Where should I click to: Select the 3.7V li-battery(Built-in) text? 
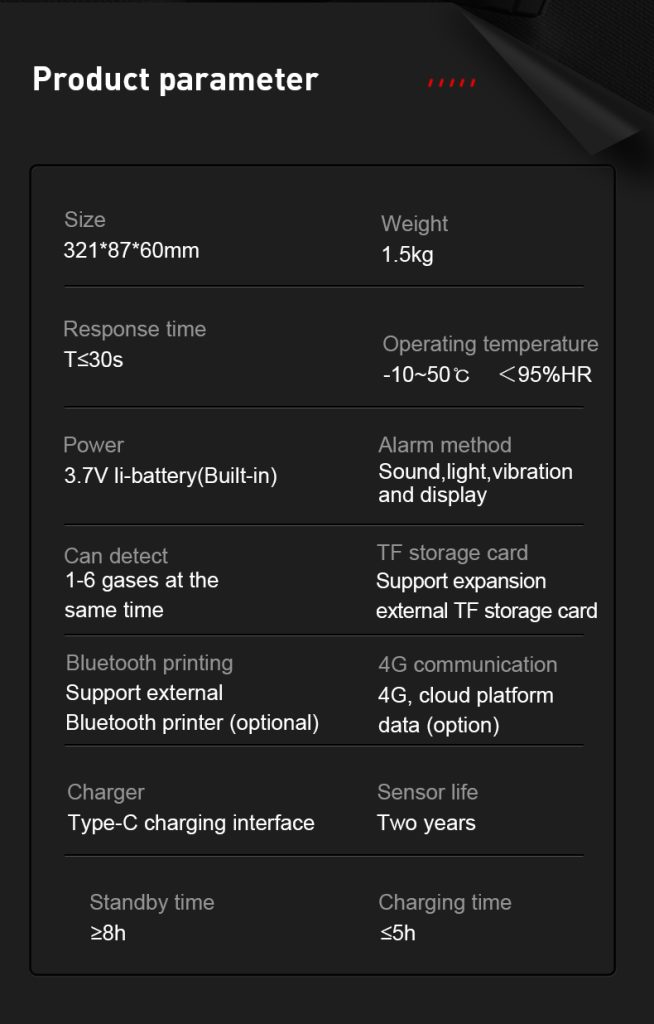[x=170, y=476]
